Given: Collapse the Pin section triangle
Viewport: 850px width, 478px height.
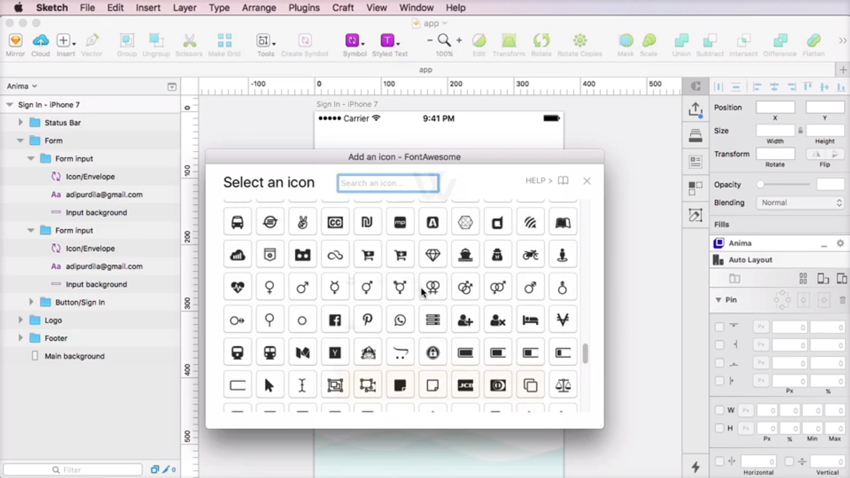Looking at the screenshot, I should click(718, 300).
